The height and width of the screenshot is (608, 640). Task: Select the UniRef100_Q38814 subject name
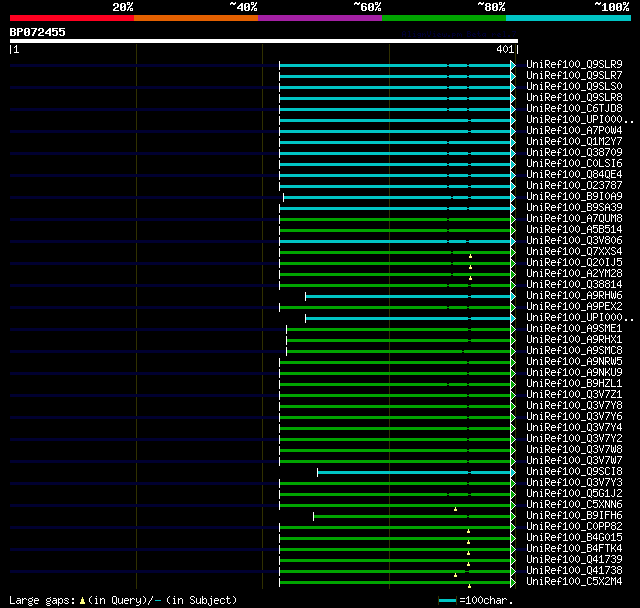coord(574,285)
